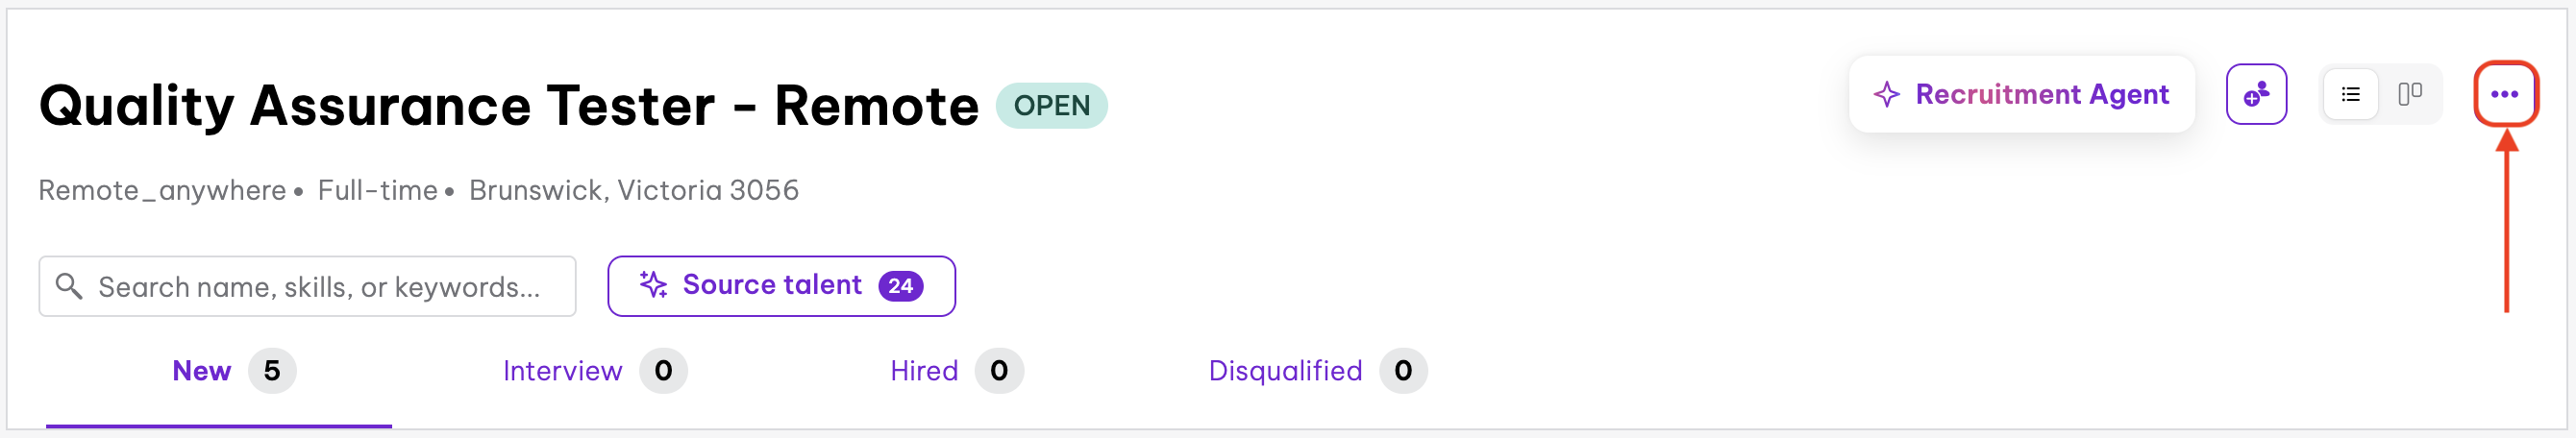Click the Source talent sparkle icon
The image size is (2576, 438).
point(653,286)
